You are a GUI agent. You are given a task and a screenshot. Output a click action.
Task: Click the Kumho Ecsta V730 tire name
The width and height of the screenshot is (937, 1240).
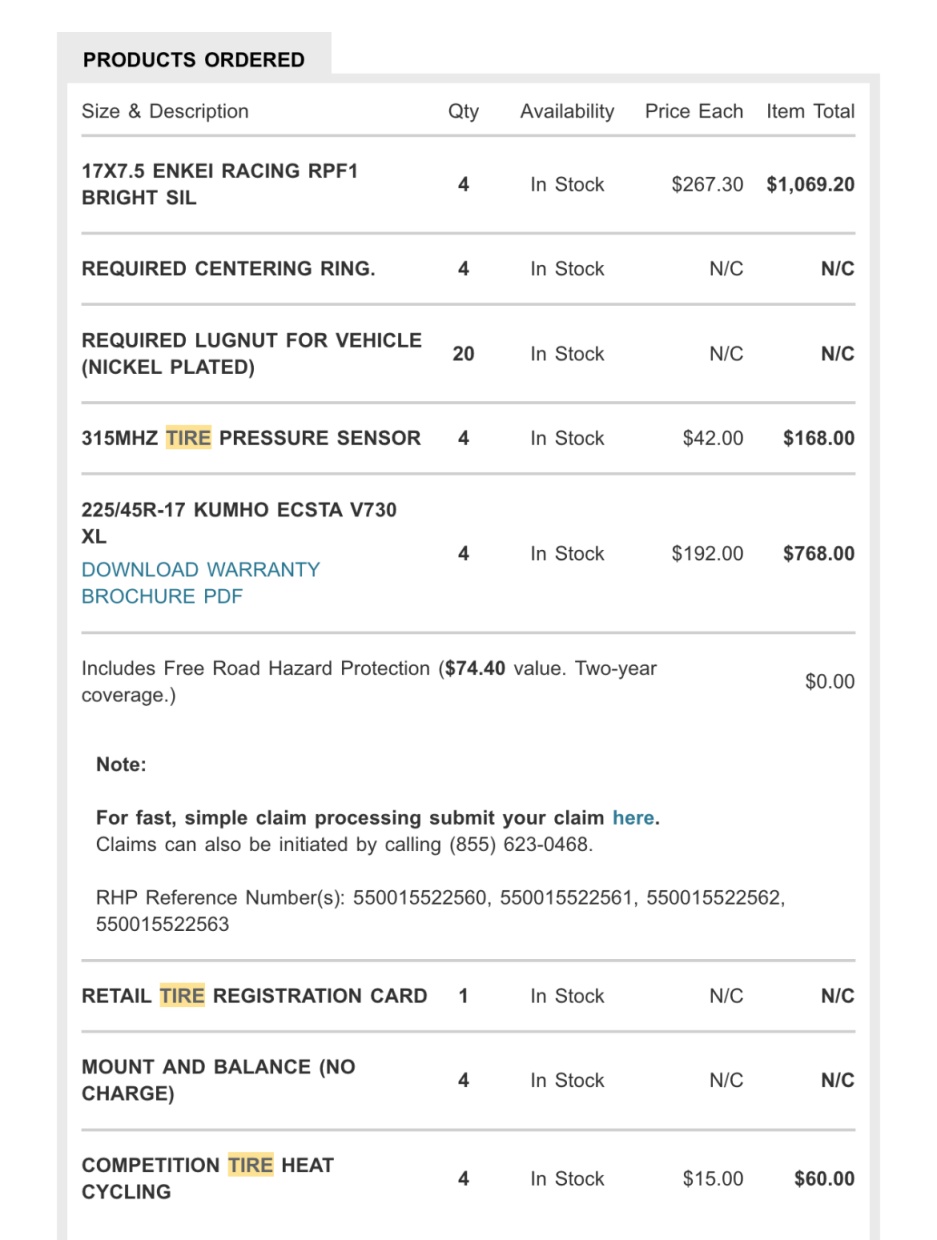238,523
